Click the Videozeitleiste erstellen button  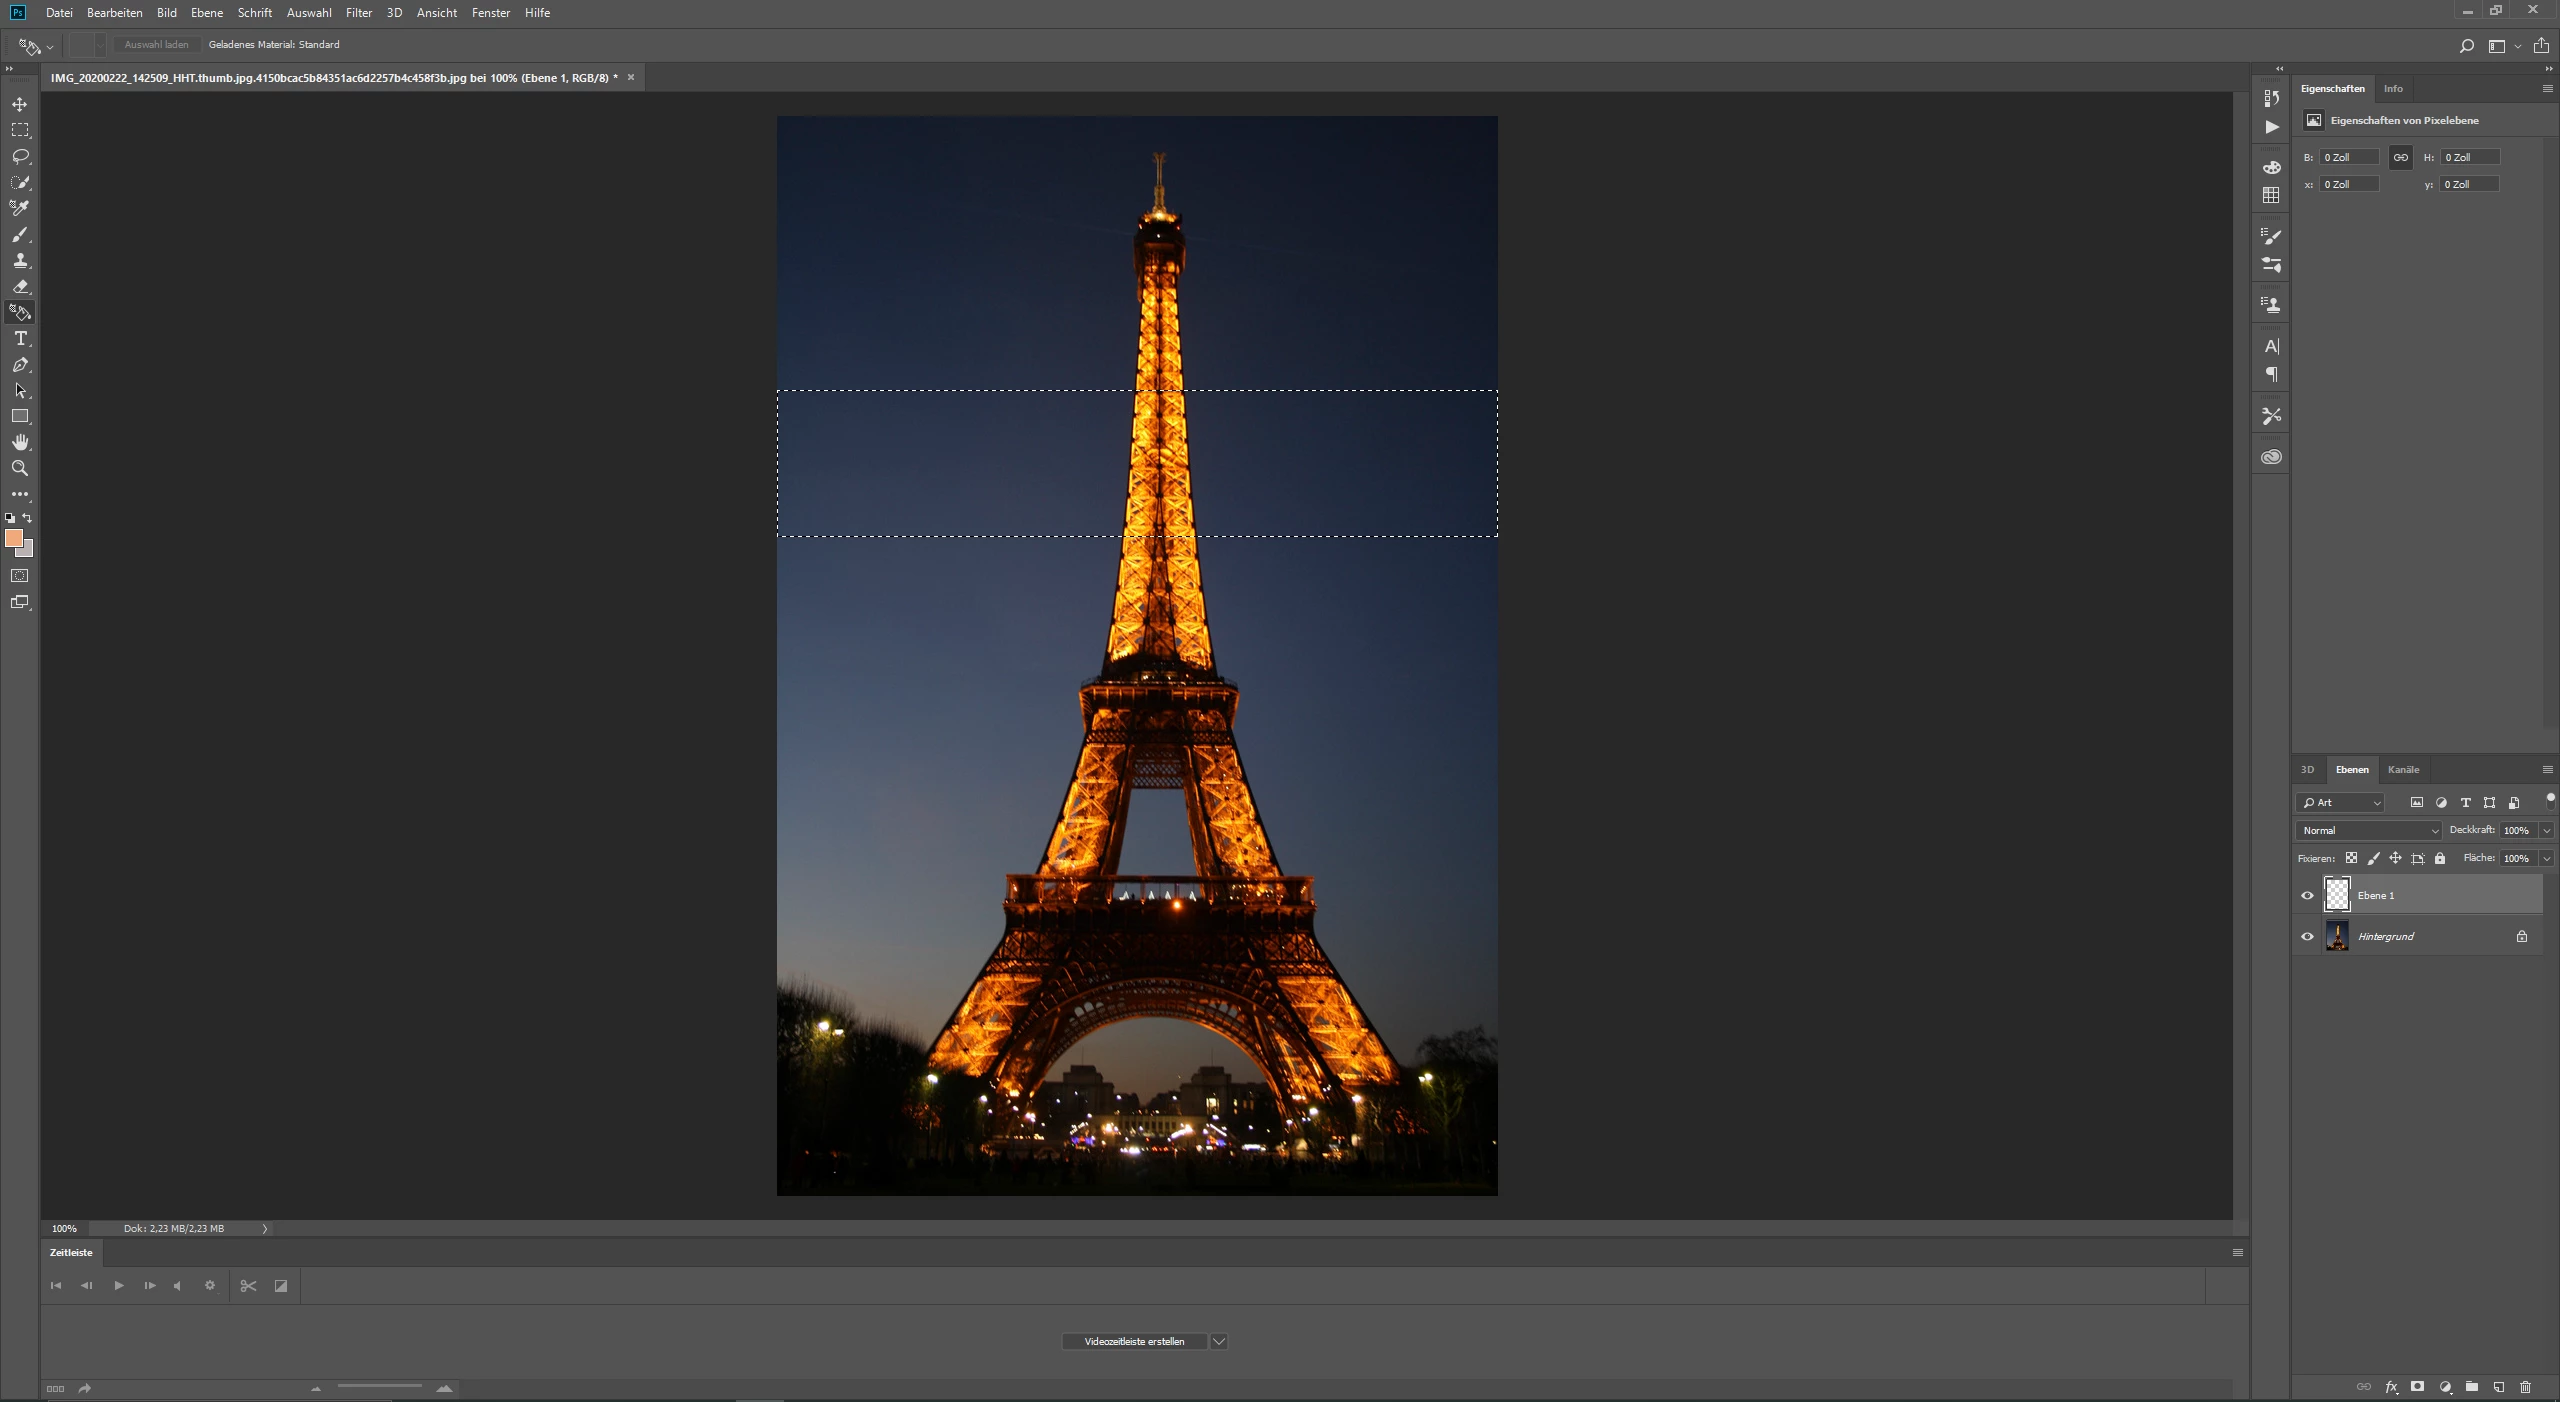click(x=1134, y=1342)
